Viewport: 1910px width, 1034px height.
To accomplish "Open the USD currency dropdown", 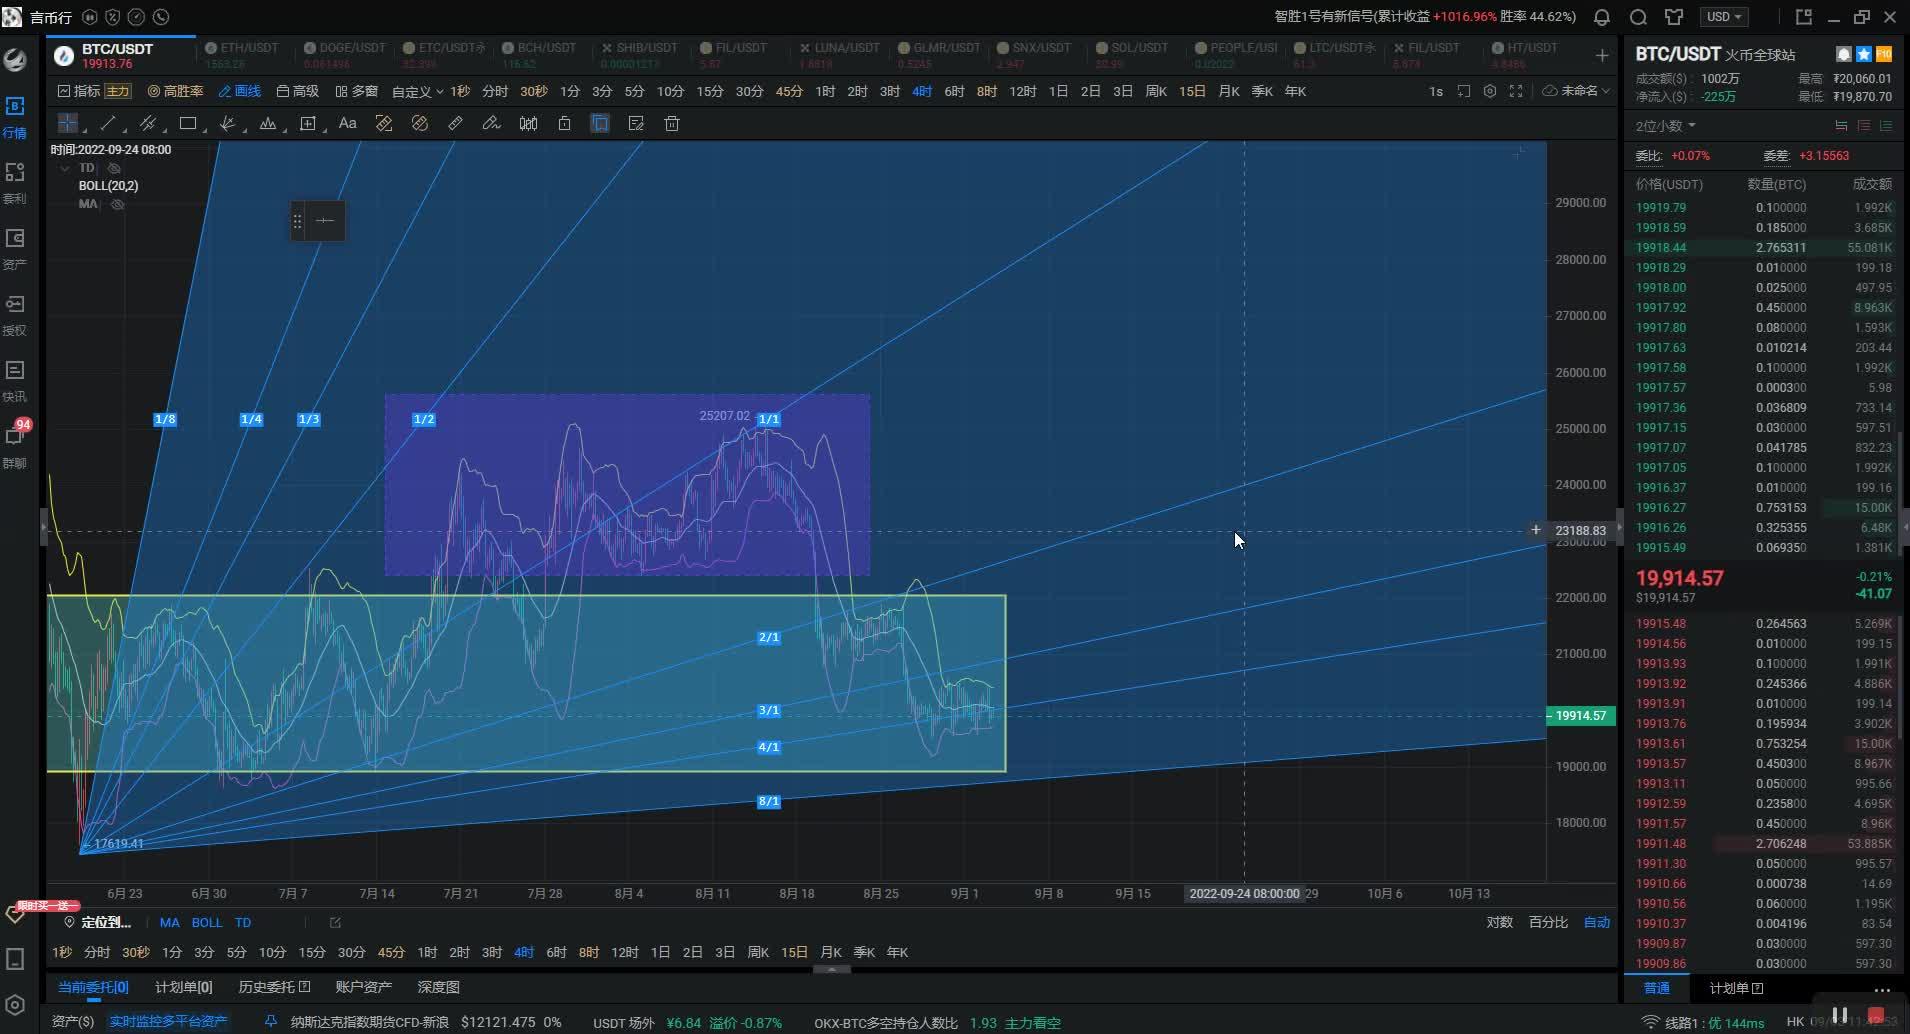I will click(x=1725, y=17).
